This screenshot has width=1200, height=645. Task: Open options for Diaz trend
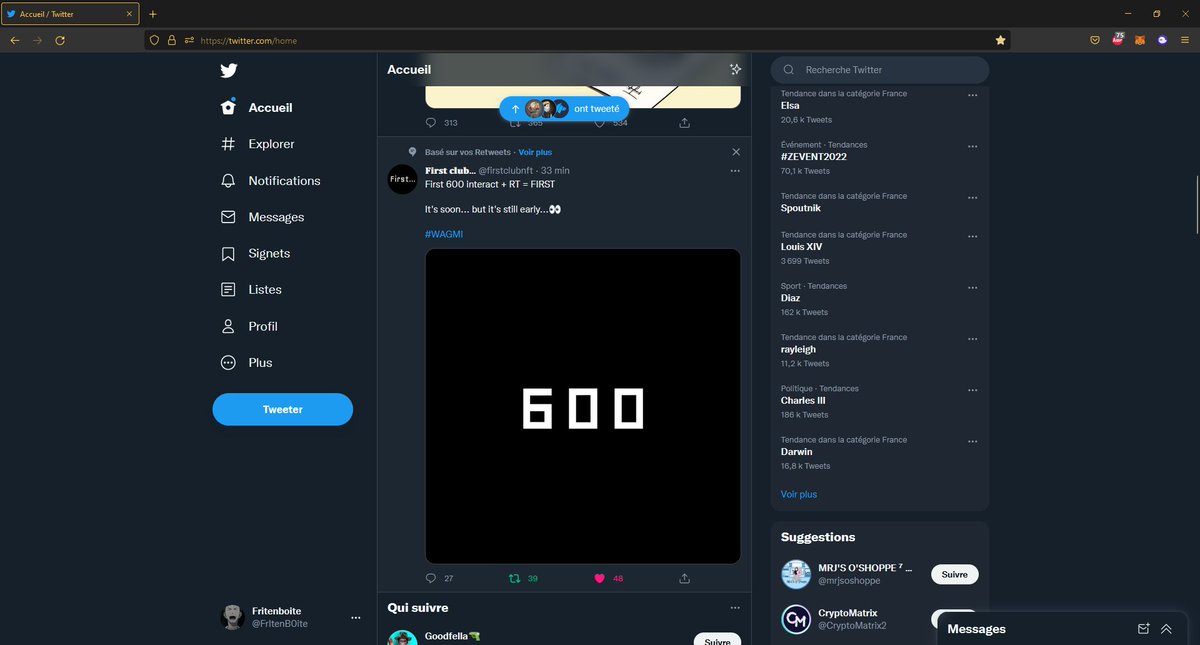coord(972,287)
